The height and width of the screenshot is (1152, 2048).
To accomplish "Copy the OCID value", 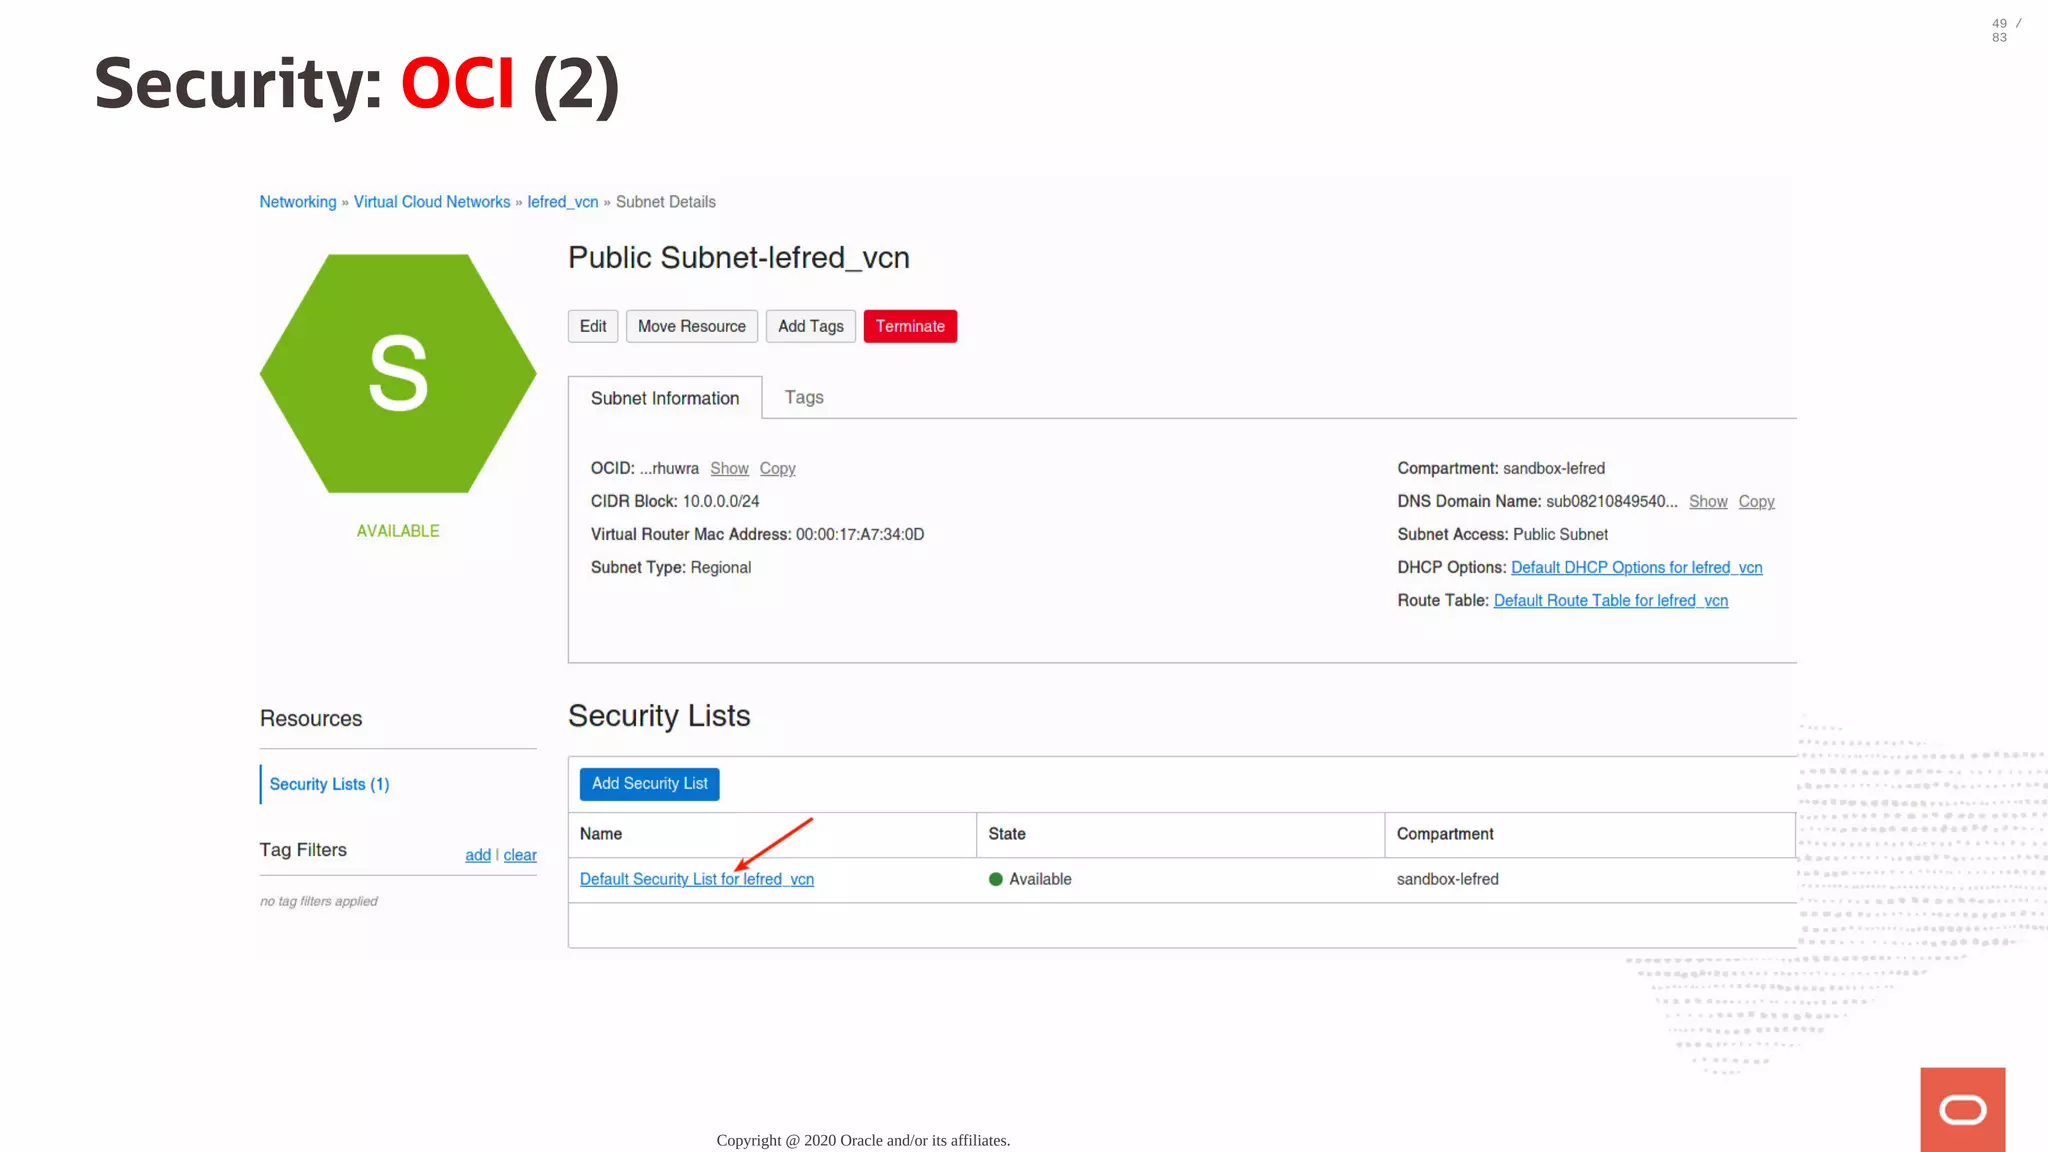I will coord(777,468).
